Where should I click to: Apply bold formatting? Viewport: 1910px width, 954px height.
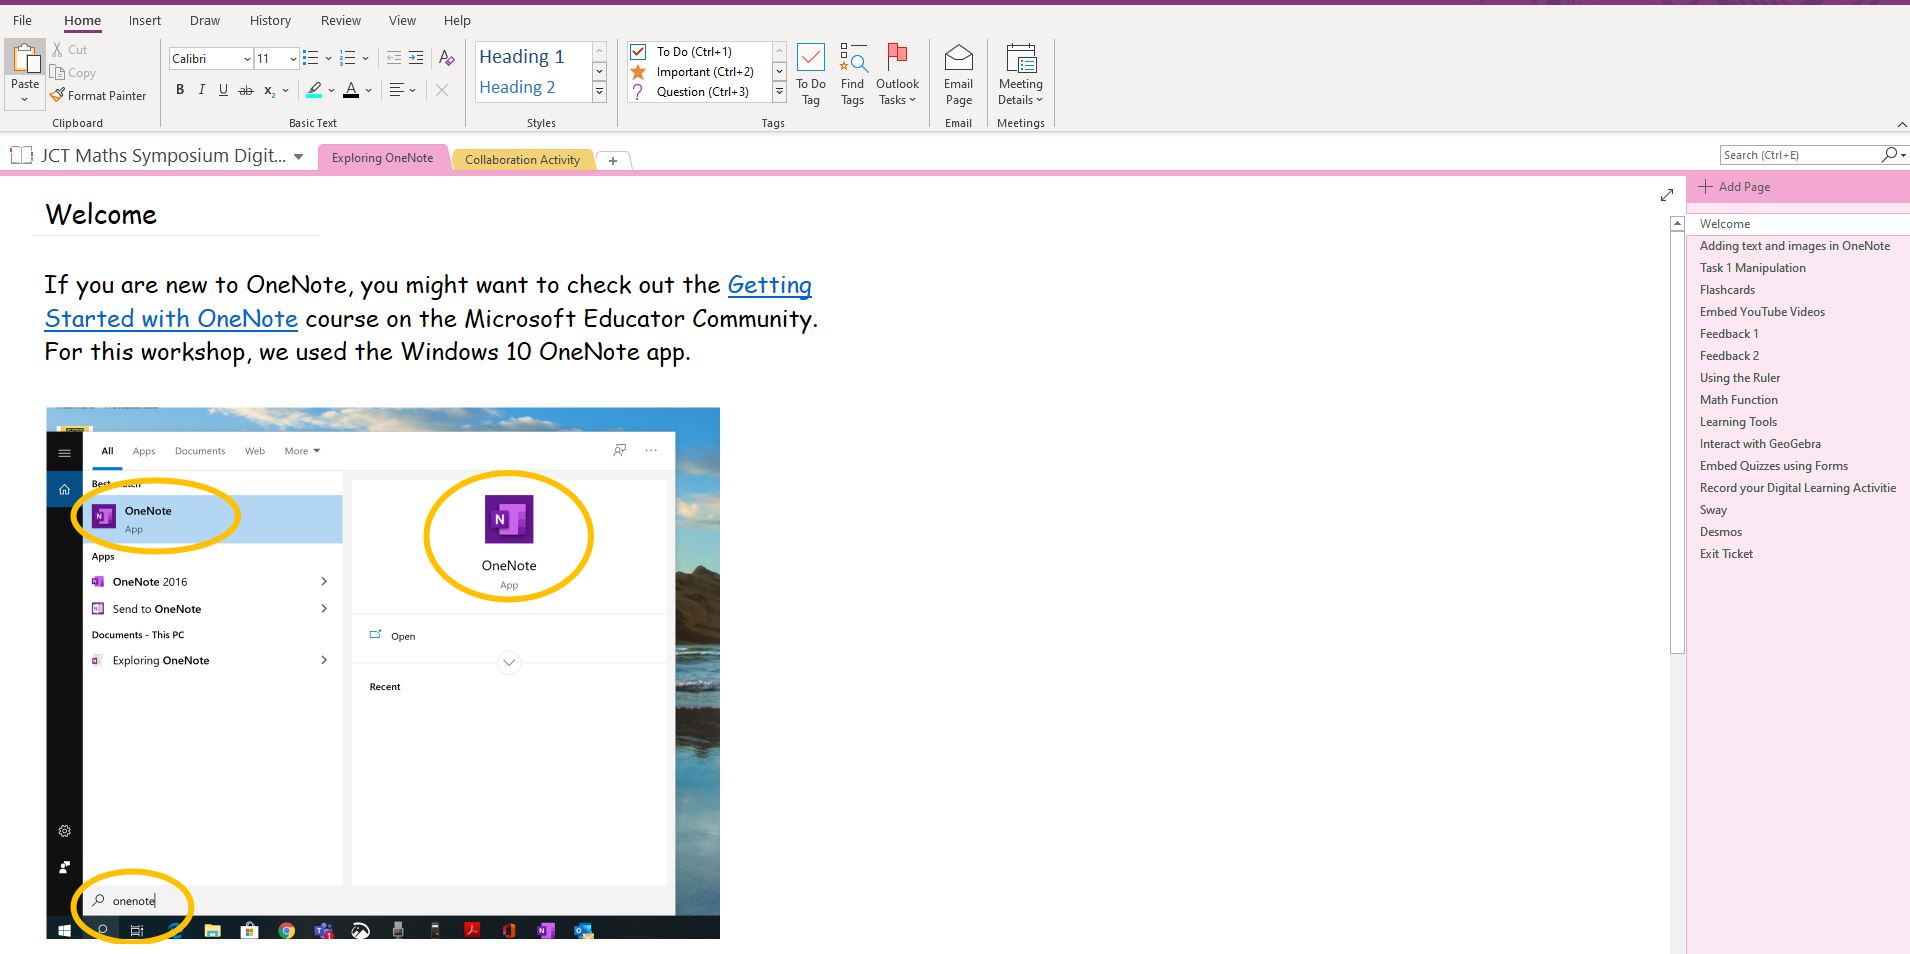tap(180, 90)
